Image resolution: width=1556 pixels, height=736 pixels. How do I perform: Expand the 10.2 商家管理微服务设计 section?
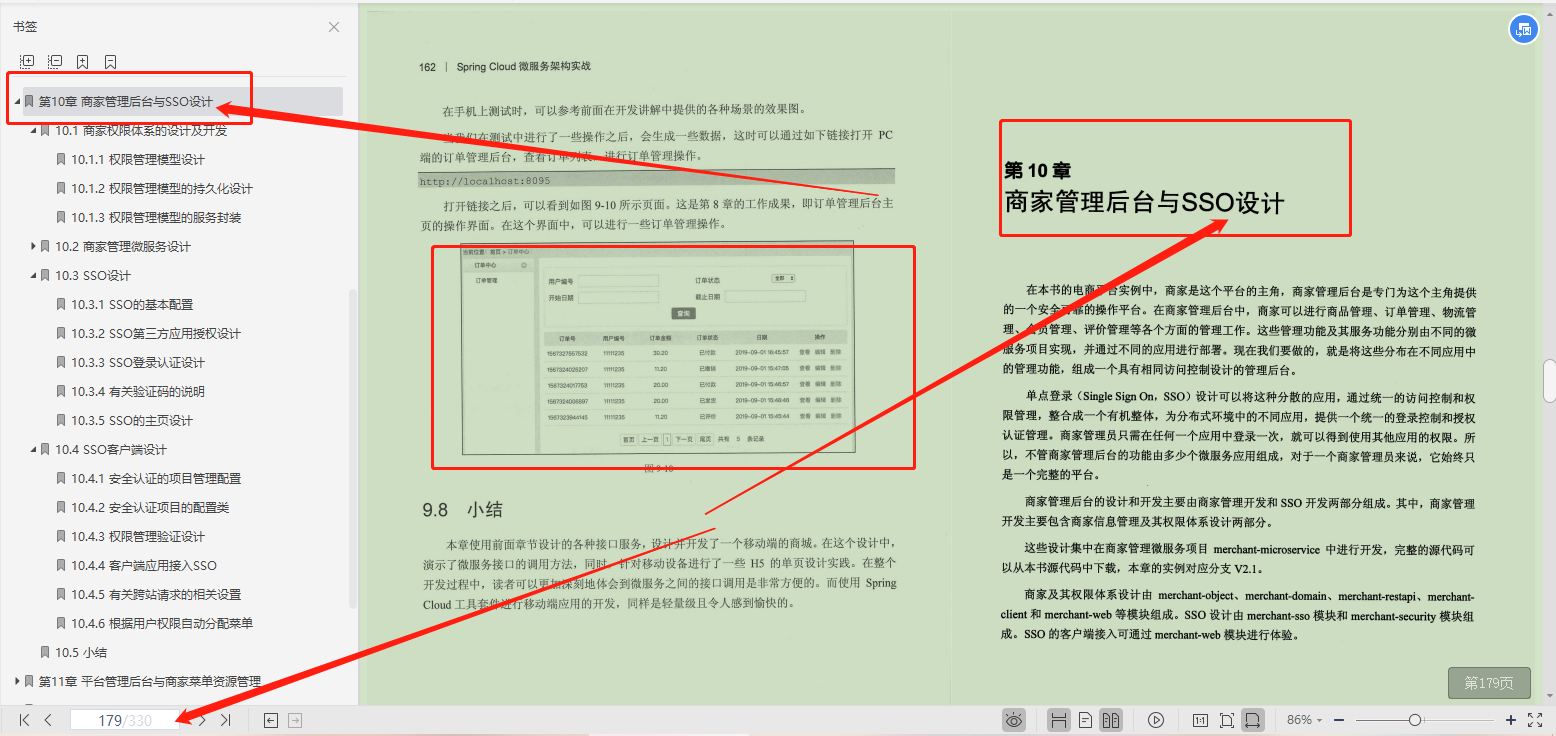coord(33,246)
